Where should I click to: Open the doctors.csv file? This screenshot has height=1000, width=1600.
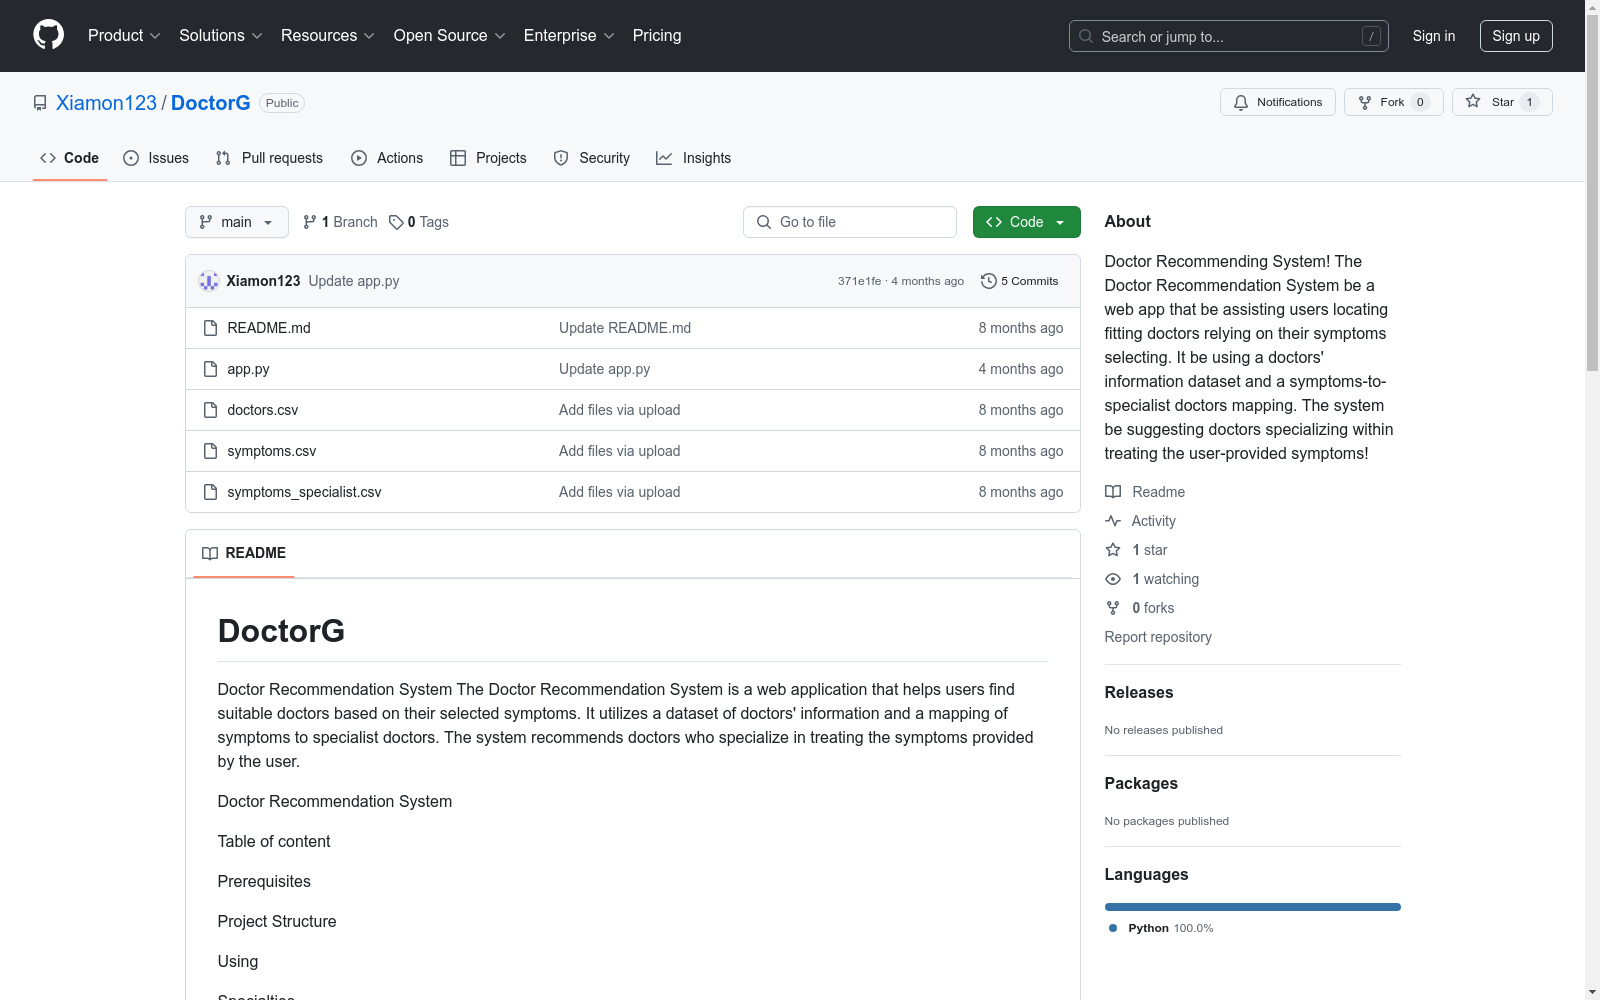(263, 410)
